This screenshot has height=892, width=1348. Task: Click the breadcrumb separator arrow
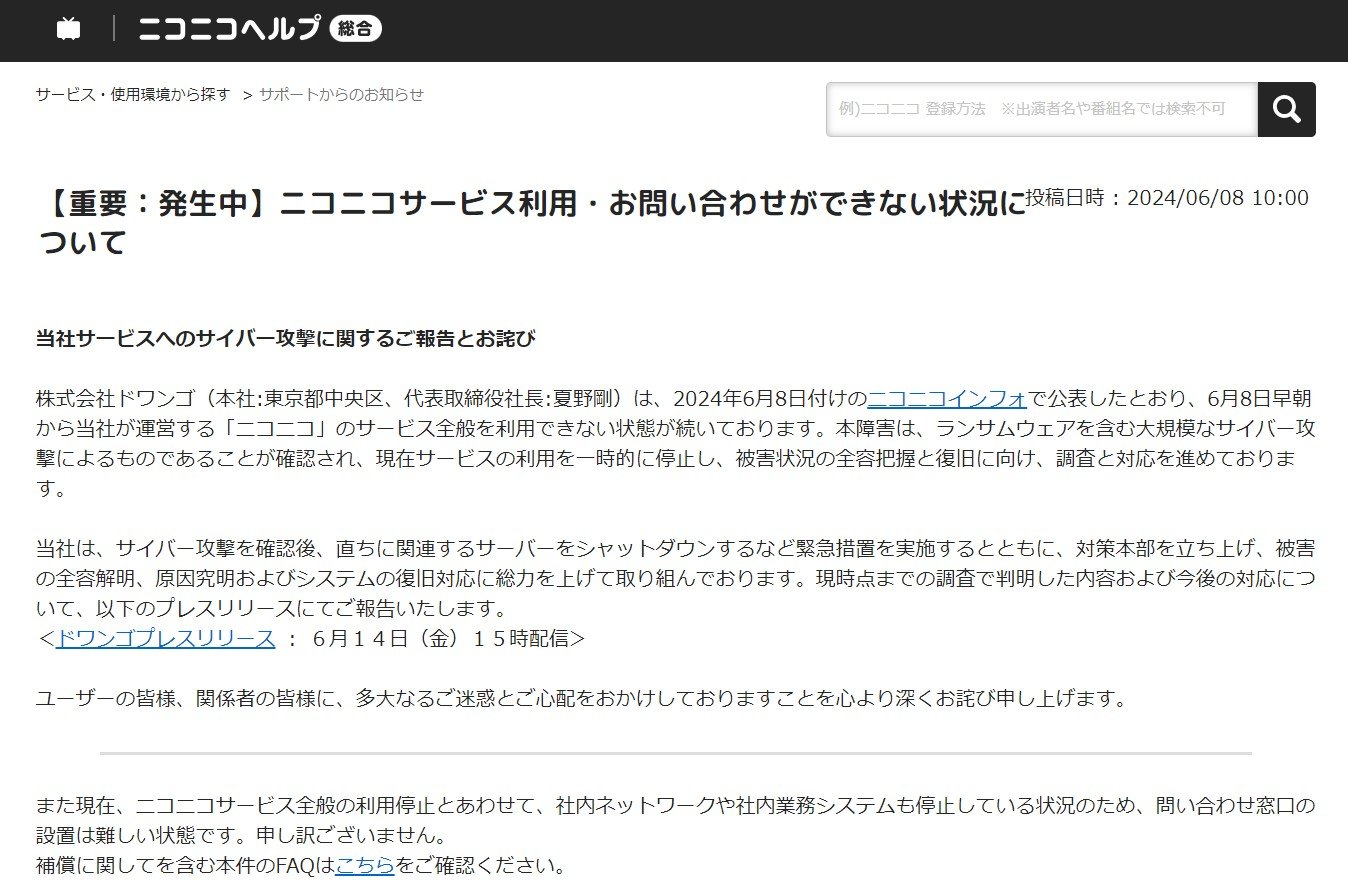click(x=246, y=95)
